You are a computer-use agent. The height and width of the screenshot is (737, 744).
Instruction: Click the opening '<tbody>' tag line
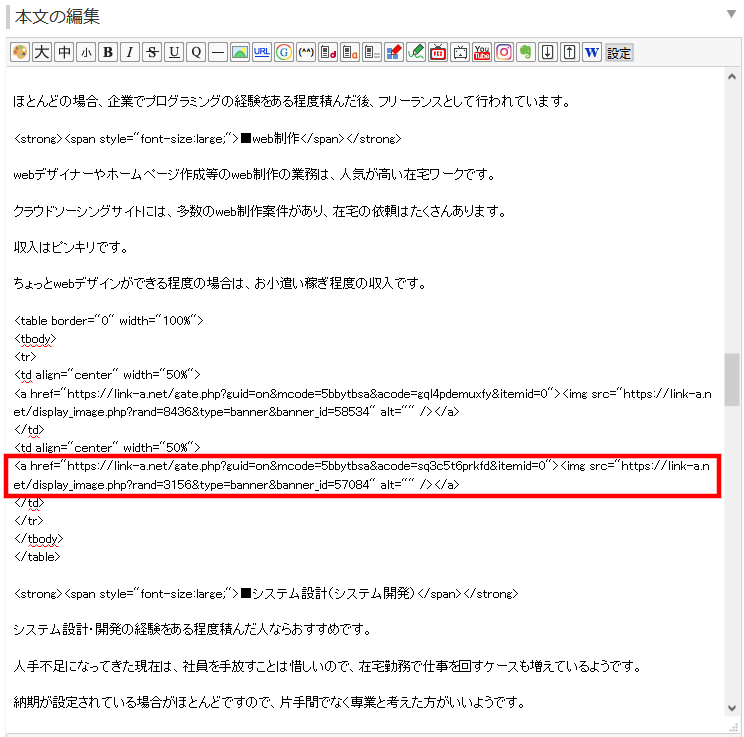pos(35,339)
